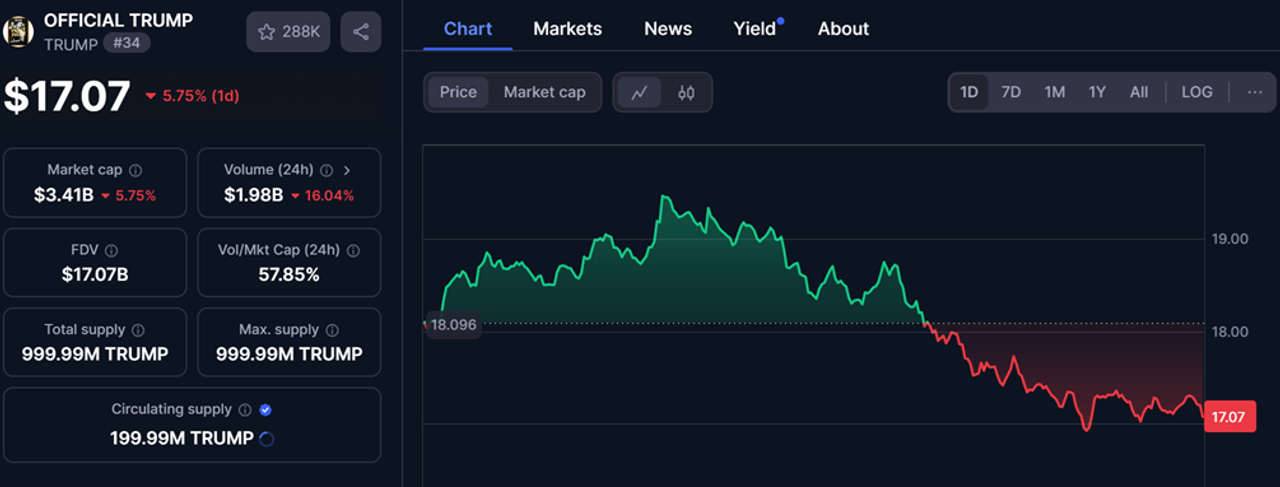Viewport: 1280px width, 487px height.
Task: Click the 57.85% Vol/Mkt Cap value
Action: 289,274
